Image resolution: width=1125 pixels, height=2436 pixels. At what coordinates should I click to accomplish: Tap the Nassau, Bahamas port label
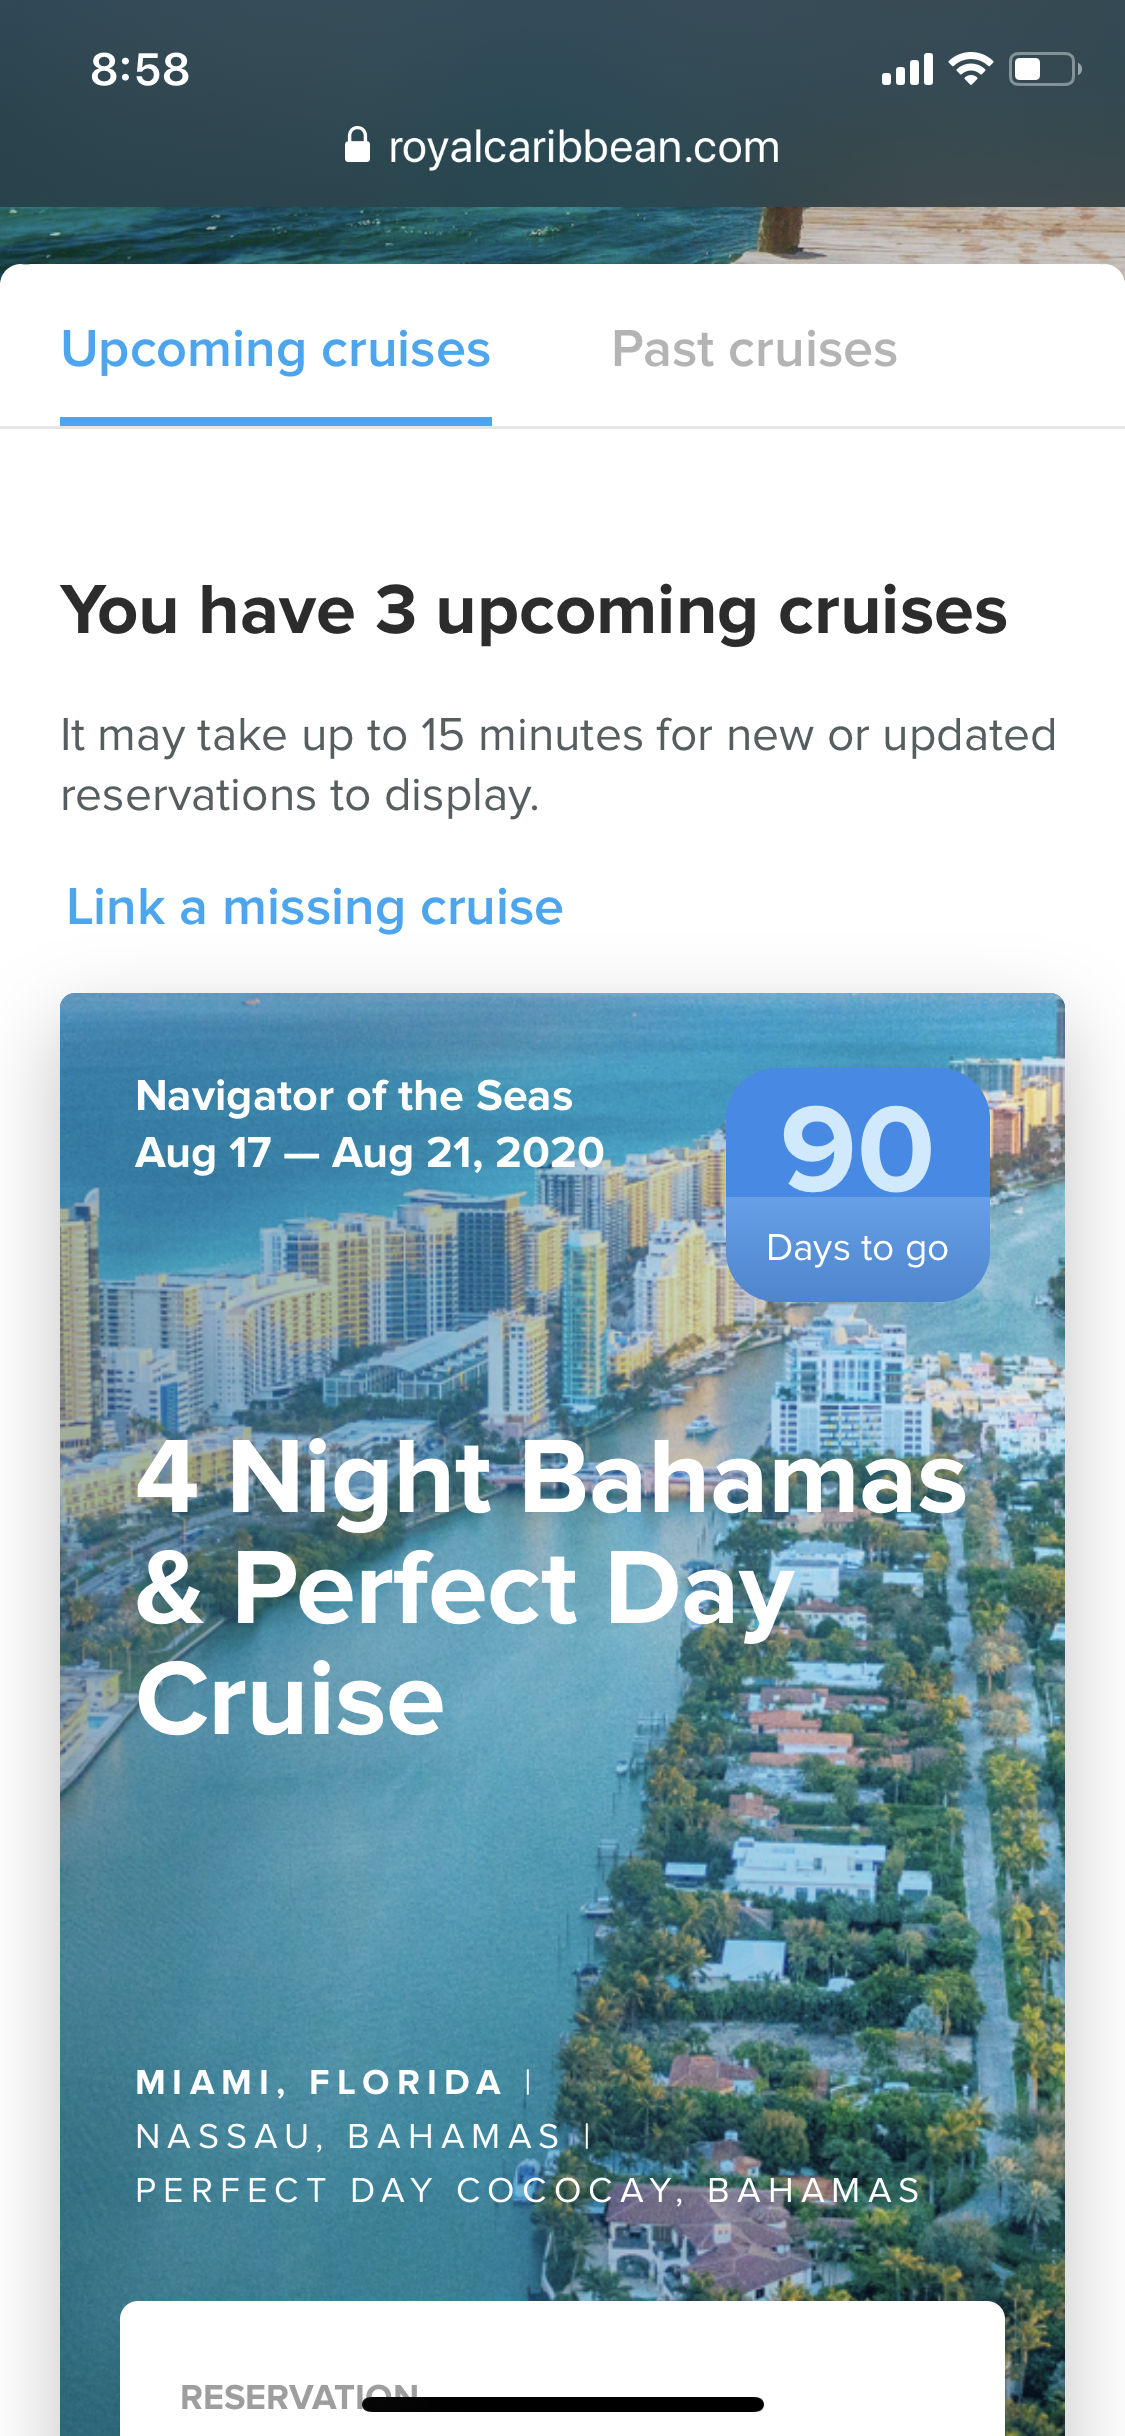(x=348, y=2136)
